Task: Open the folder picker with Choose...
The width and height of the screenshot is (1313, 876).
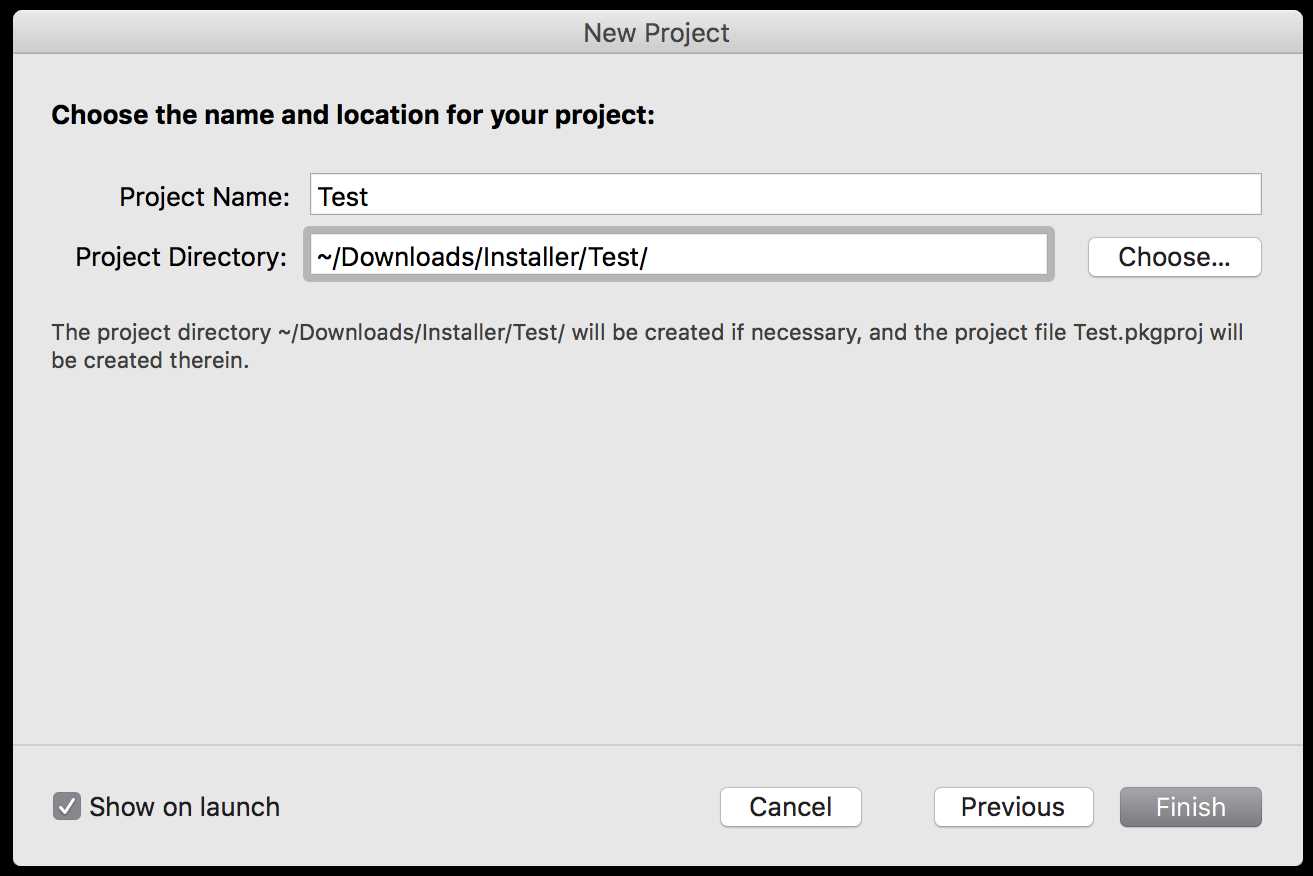Action: coord(1174,257)
